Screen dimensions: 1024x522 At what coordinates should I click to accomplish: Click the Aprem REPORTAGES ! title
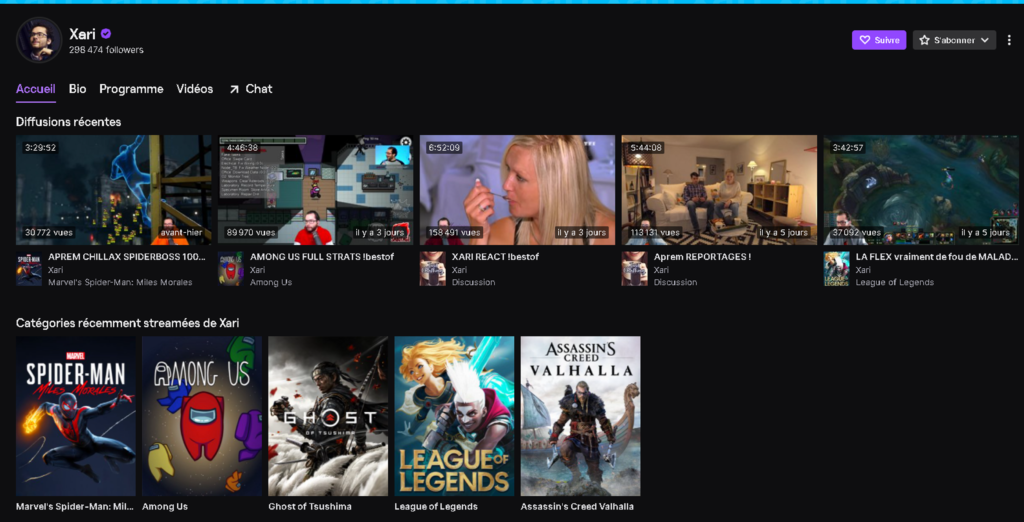click(702, 257)
